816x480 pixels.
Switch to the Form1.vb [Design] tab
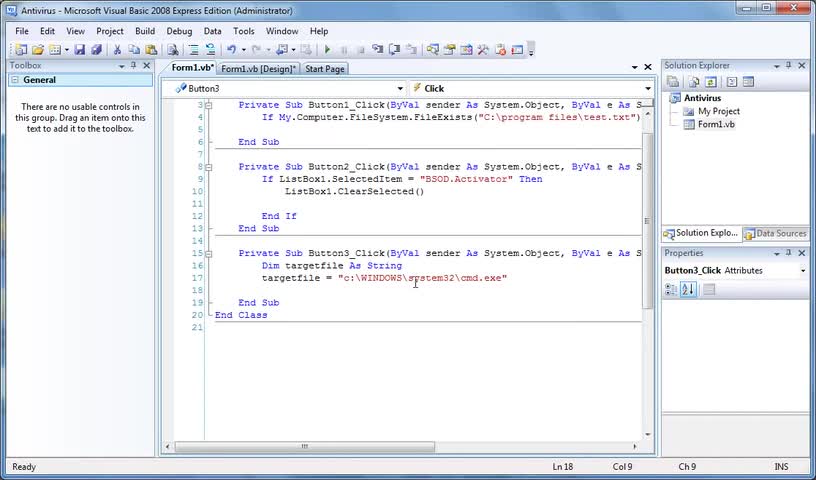[x=258, y=69]
